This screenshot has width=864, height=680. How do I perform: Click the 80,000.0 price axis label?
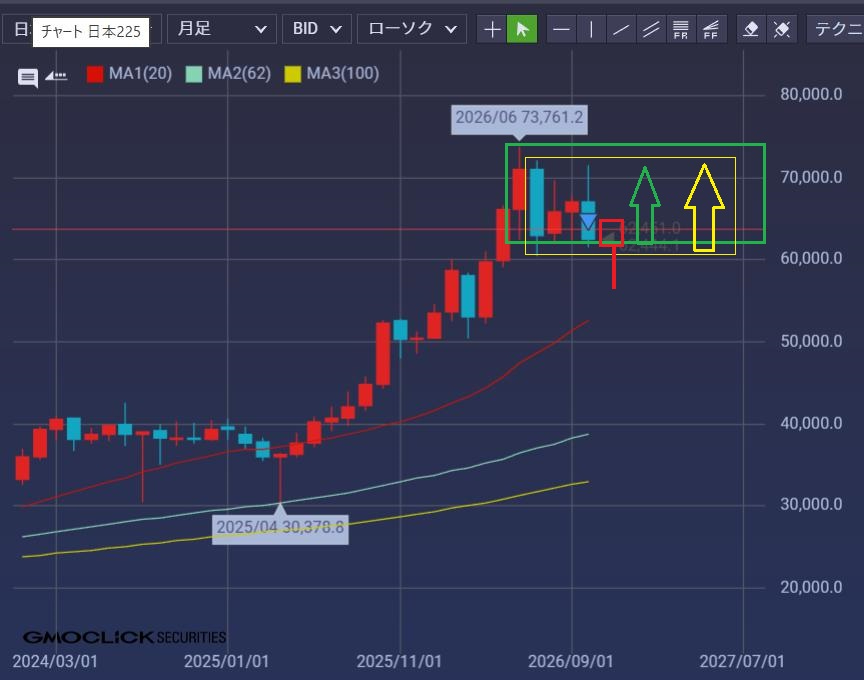[811, 94]
